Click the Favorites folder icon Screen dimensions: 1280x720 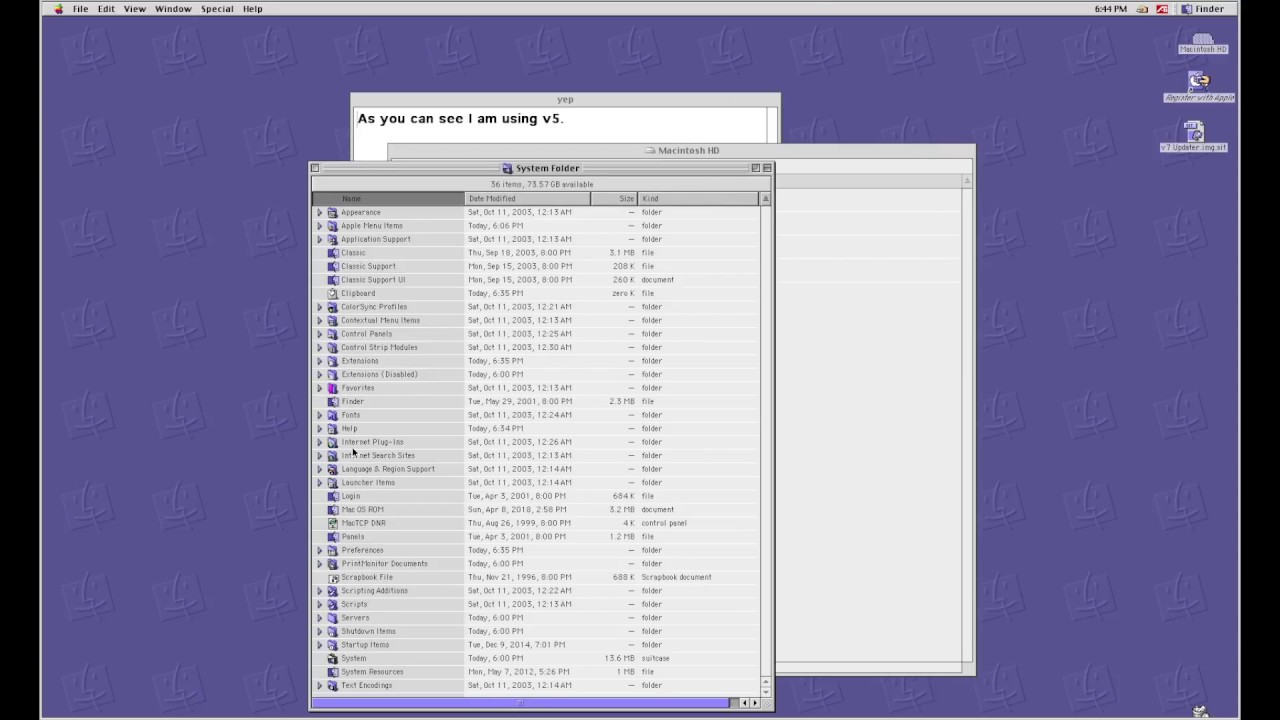[333, 388]
